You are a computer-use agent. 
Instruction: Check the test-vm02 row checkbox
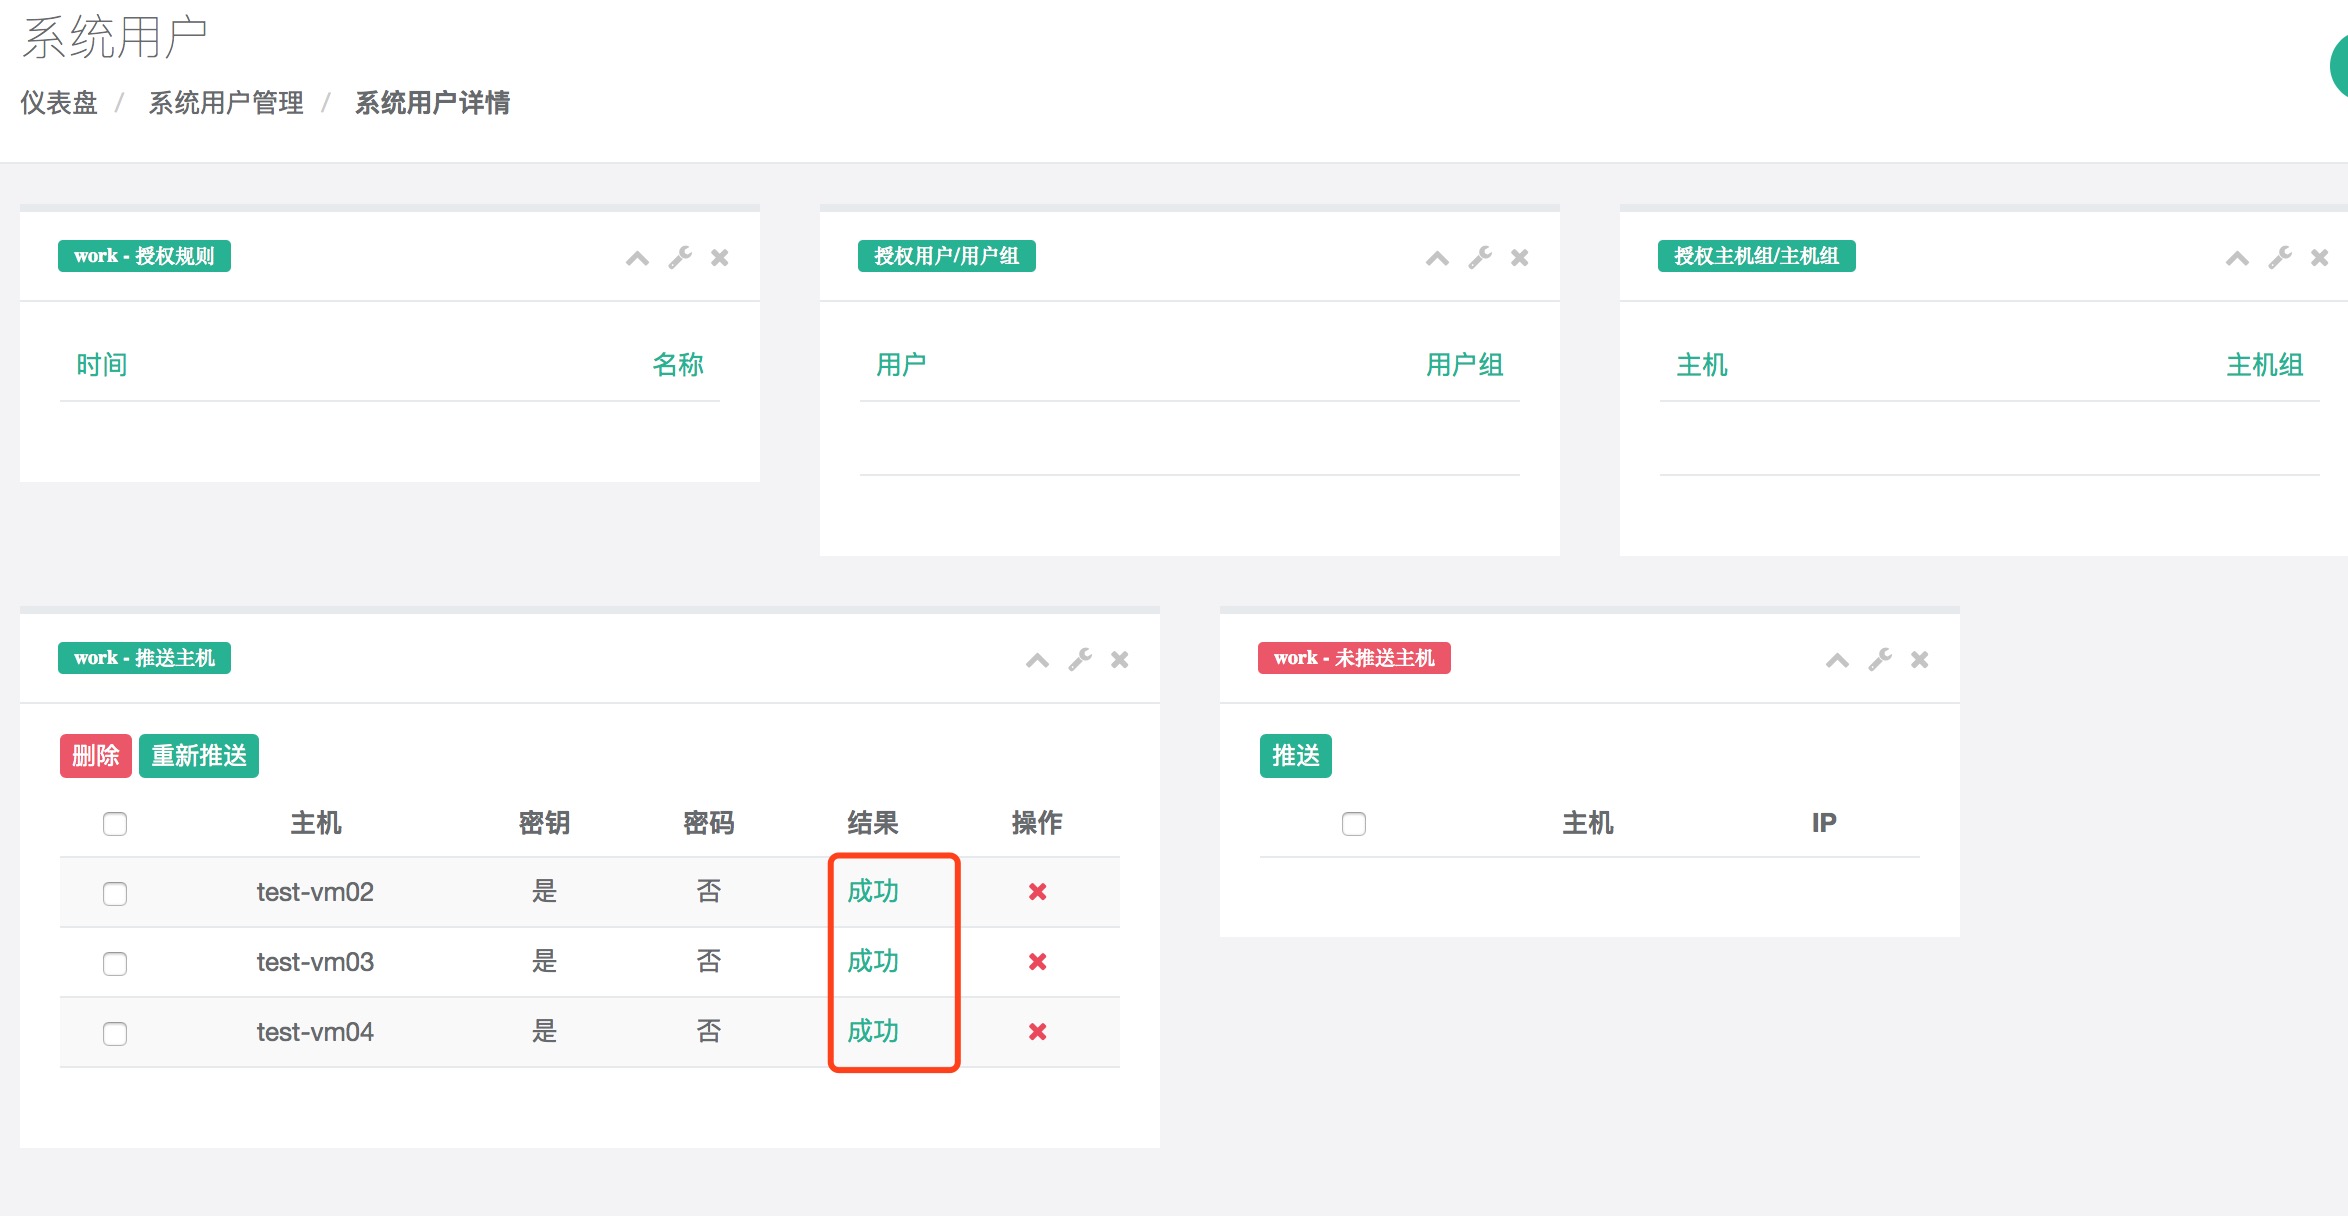(x=115, y=893)
